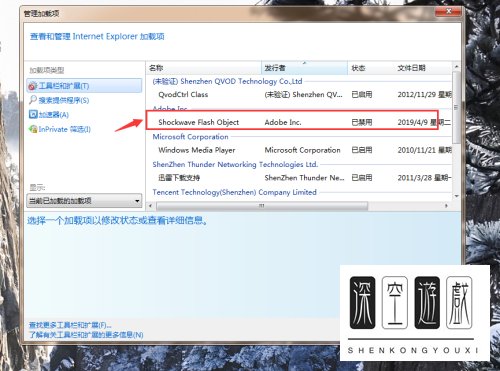Close the Manage Add-ons (管理加载项) window
This screenshot has width=500, height=371.
(448, 11)
